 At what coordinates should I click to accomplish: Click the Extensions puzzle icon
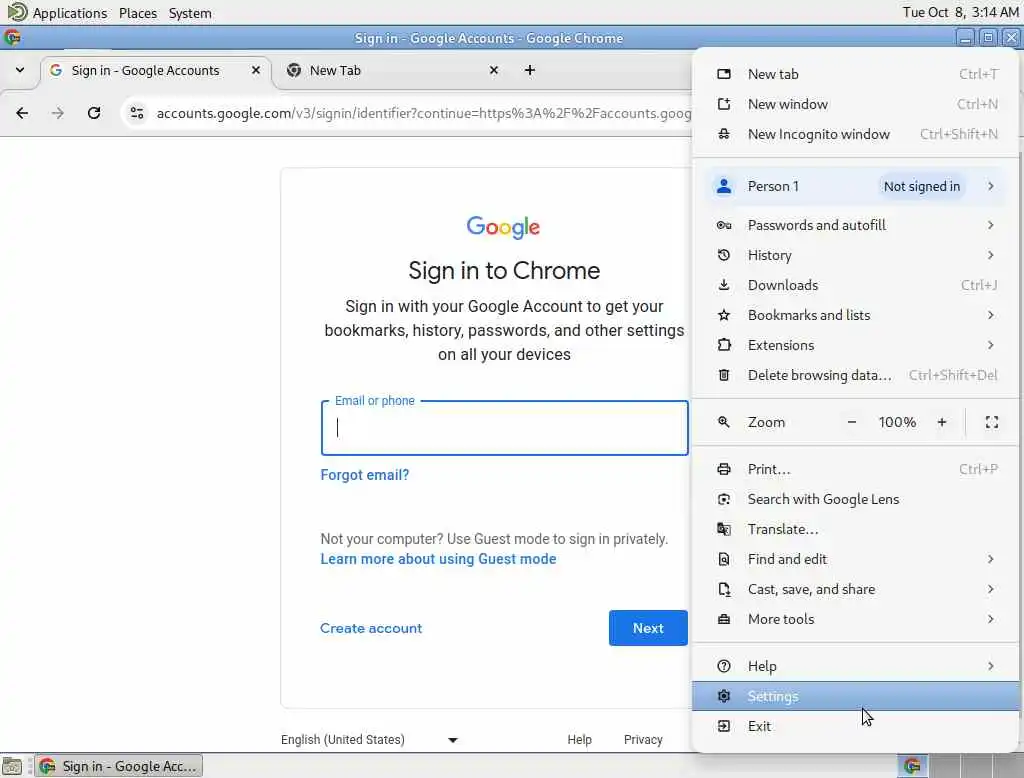pos(724,345)
